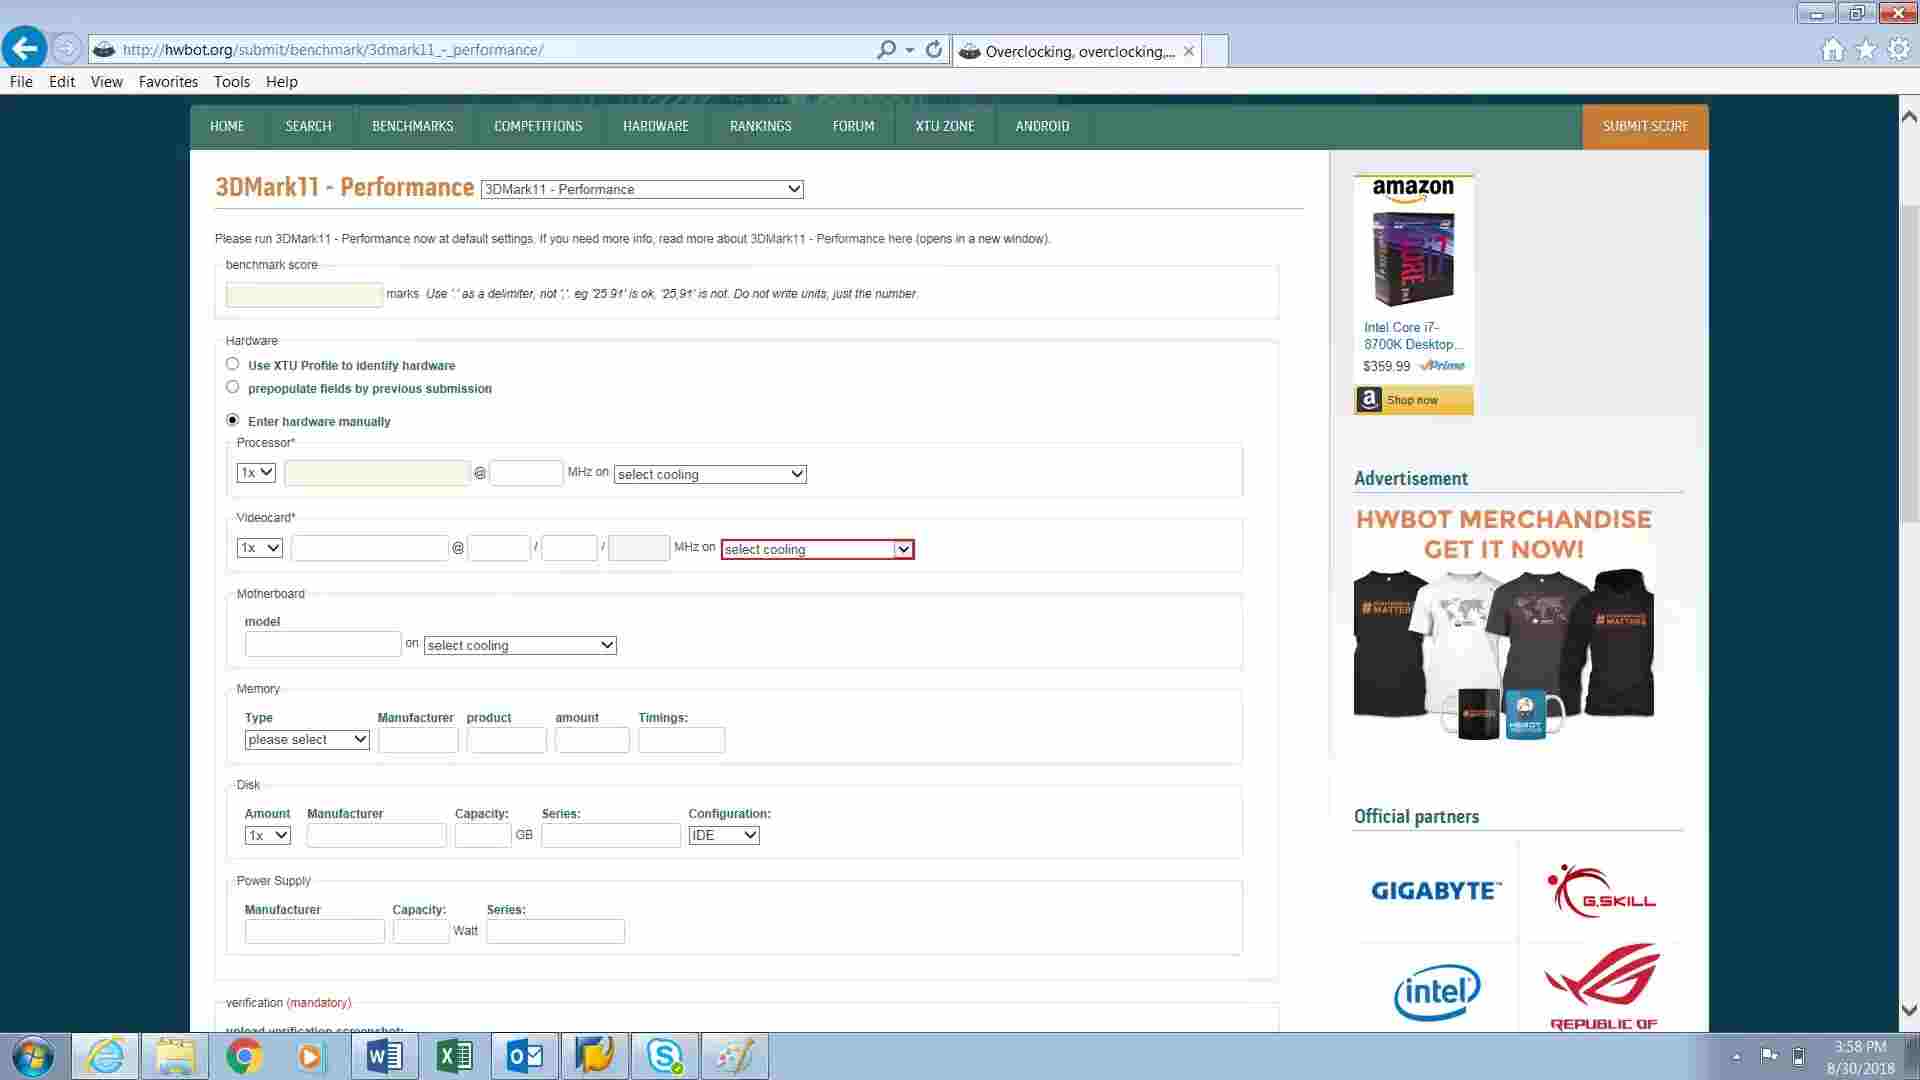Image resolution: width=1920 pixels, height=1080 pixels.
Task: Go to HOME in site navigation
Action: coord(227,126)
